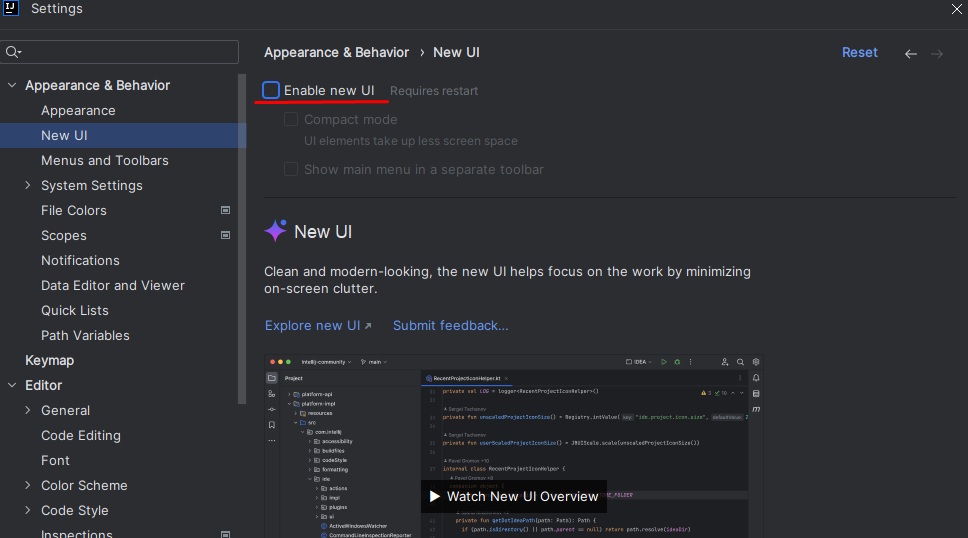This screenshot has width=968, height=538.
Task: Open Code Editing settings
Action: 81,435
